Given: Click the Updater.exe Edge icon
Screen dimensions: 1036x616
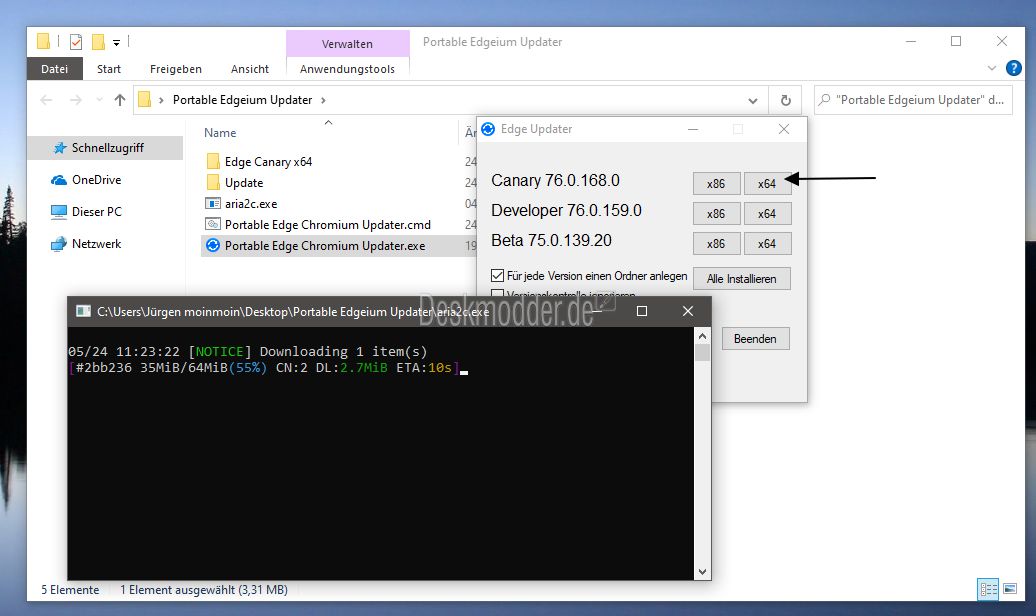Looking at the screenshot, I should click(213, 245).
